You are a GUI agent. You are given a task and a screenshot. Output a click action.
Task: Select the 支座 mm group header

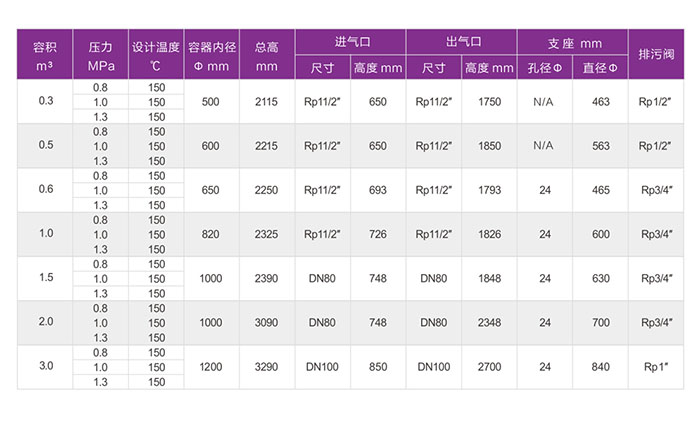click(x=573, y=42)
